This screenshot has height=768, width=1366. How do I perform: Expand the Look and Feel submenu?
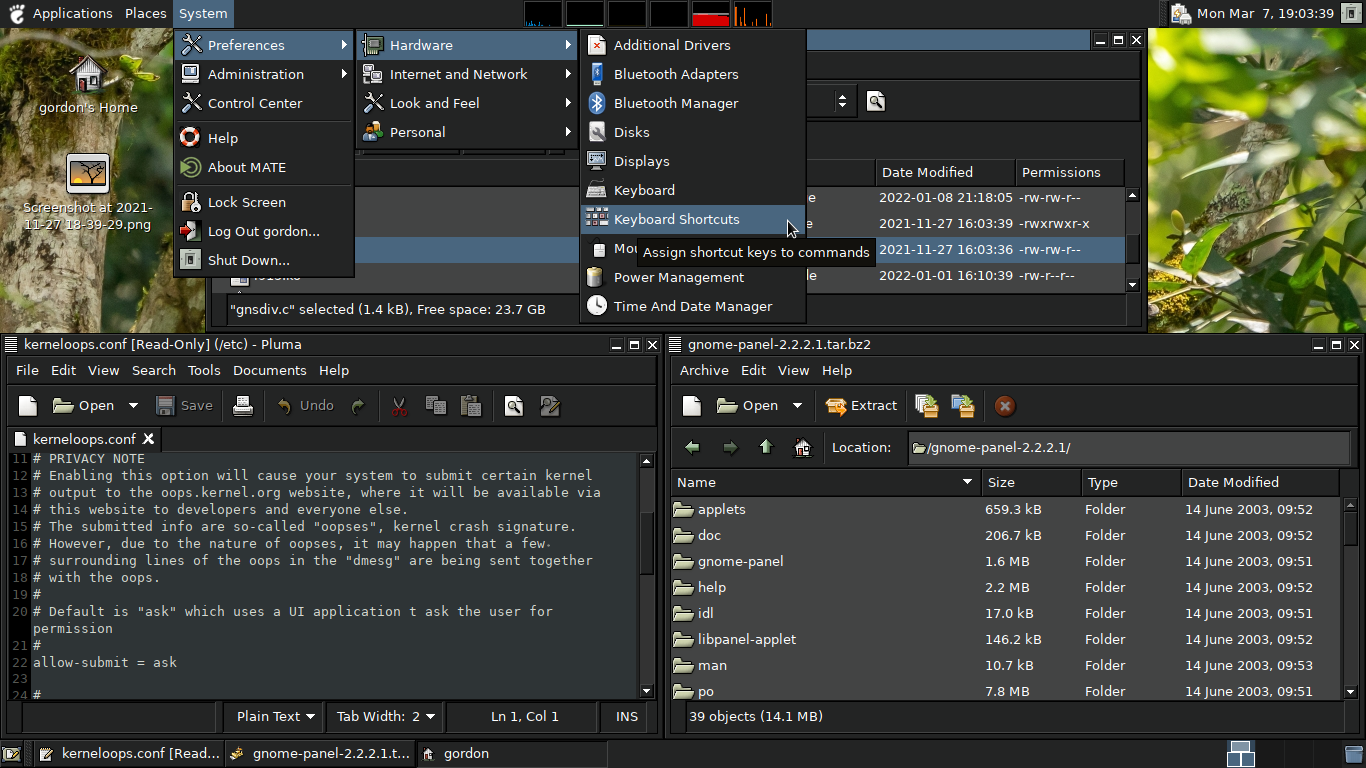[467, 103]
